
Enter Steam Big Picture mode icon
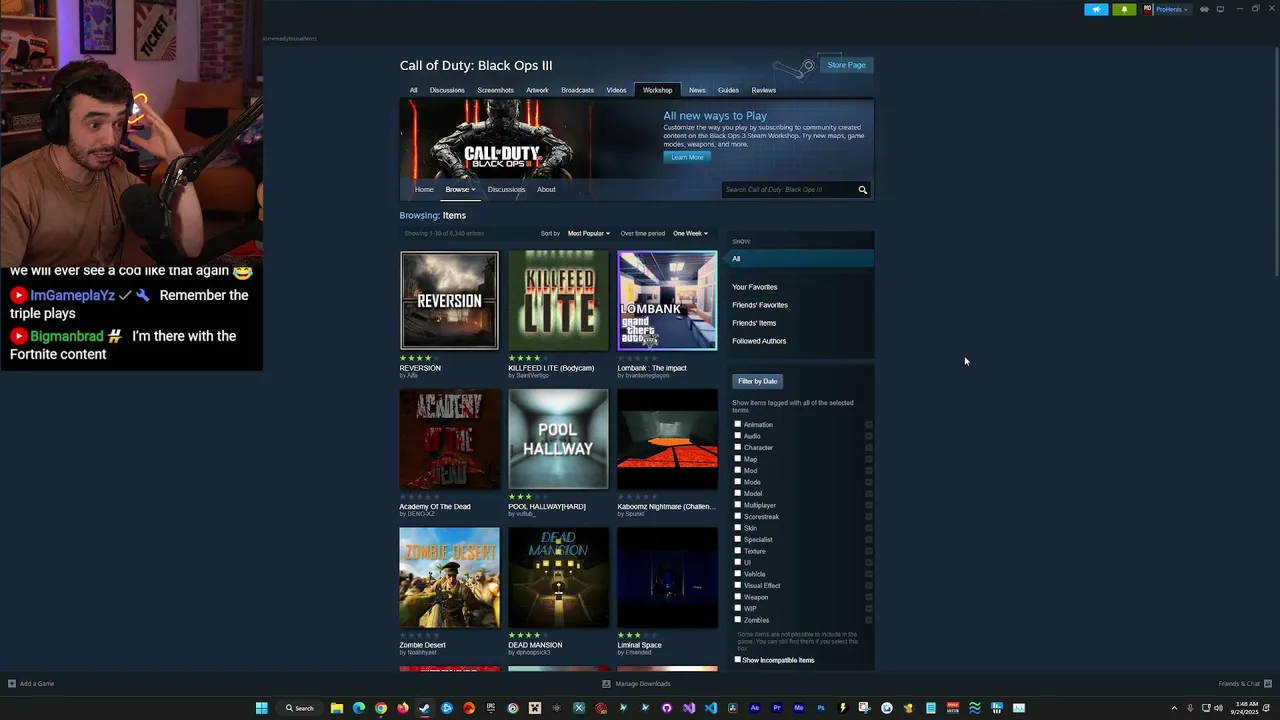coord(1220,9)
